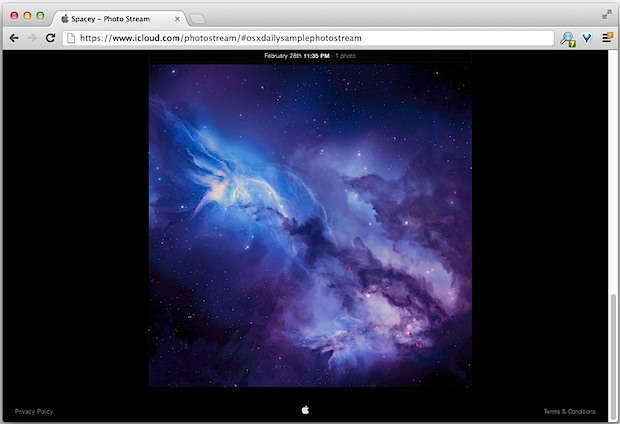Viewport: 620px width, 424px height.
Task: Click the green zoom window button
Action: (x=40, y=15)
